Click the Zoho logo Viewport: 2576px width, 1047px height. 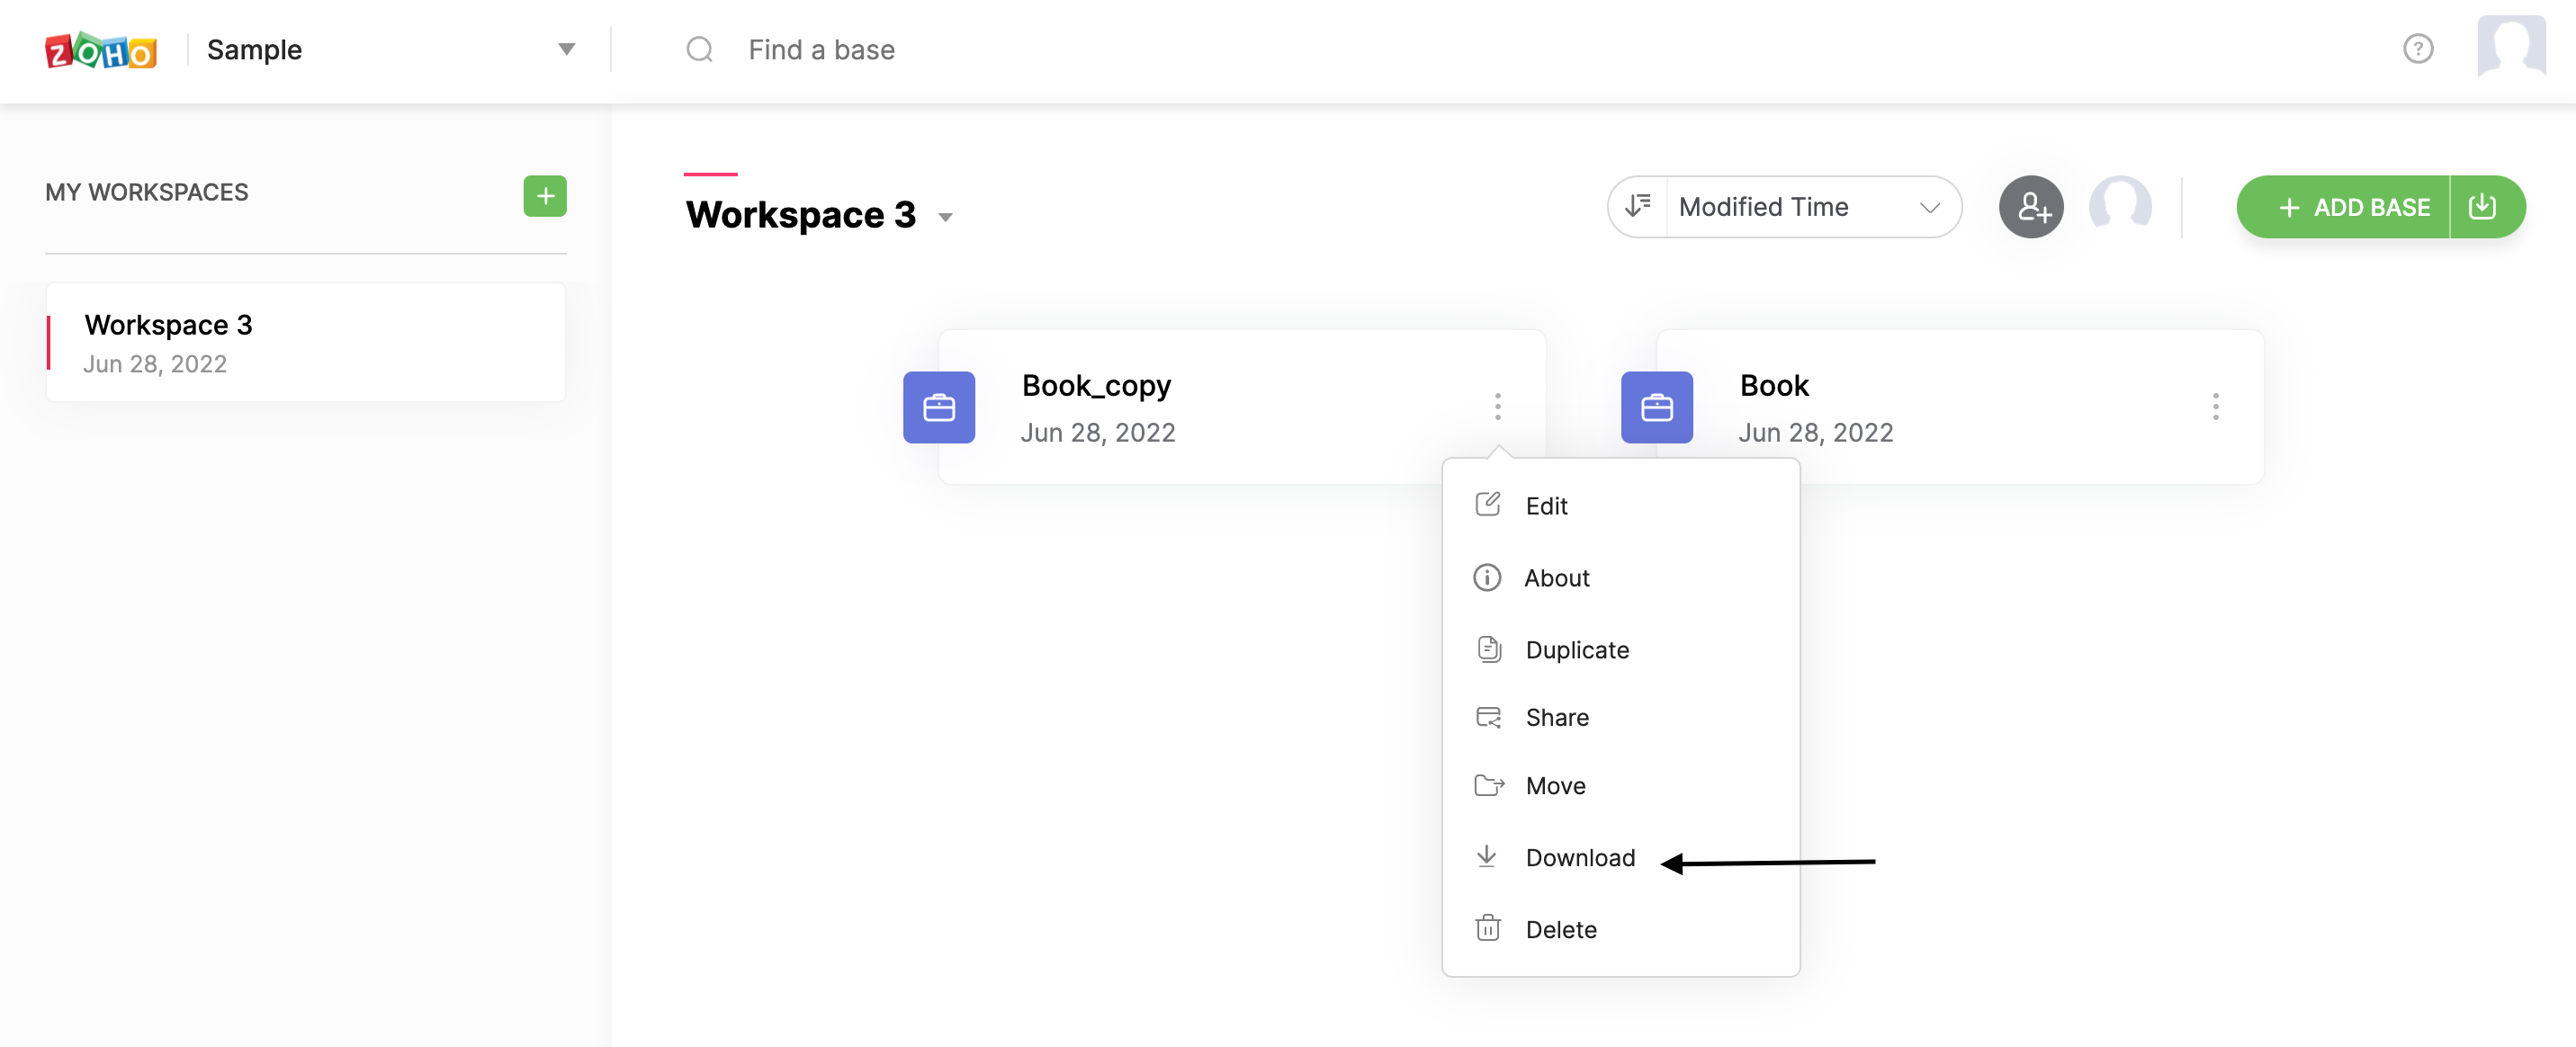click(x=101, y=50)
